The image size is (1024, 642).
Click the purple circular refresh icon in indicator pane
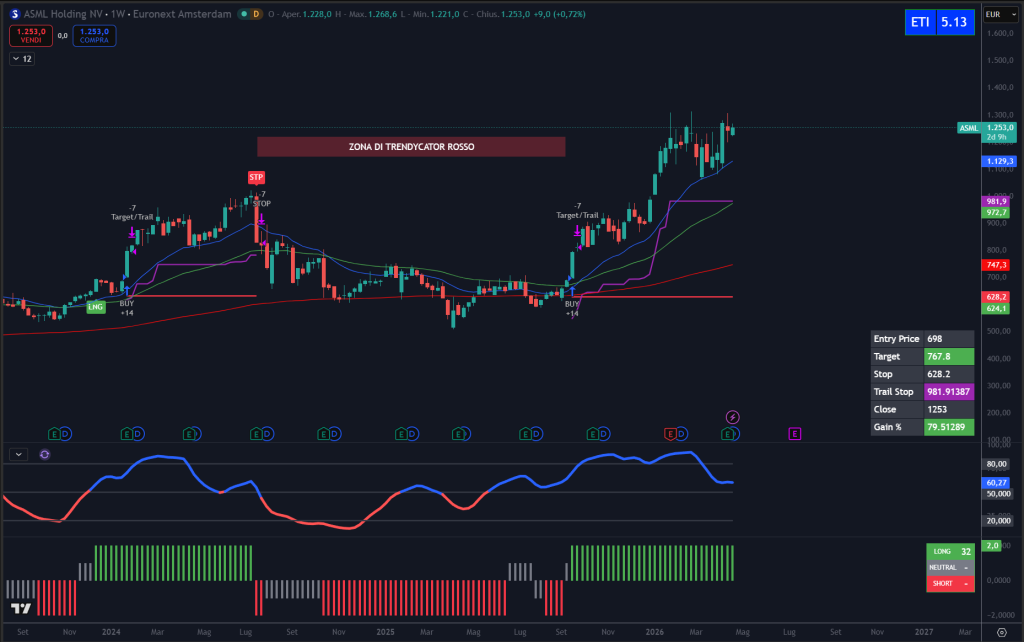[x=43, y=454]
